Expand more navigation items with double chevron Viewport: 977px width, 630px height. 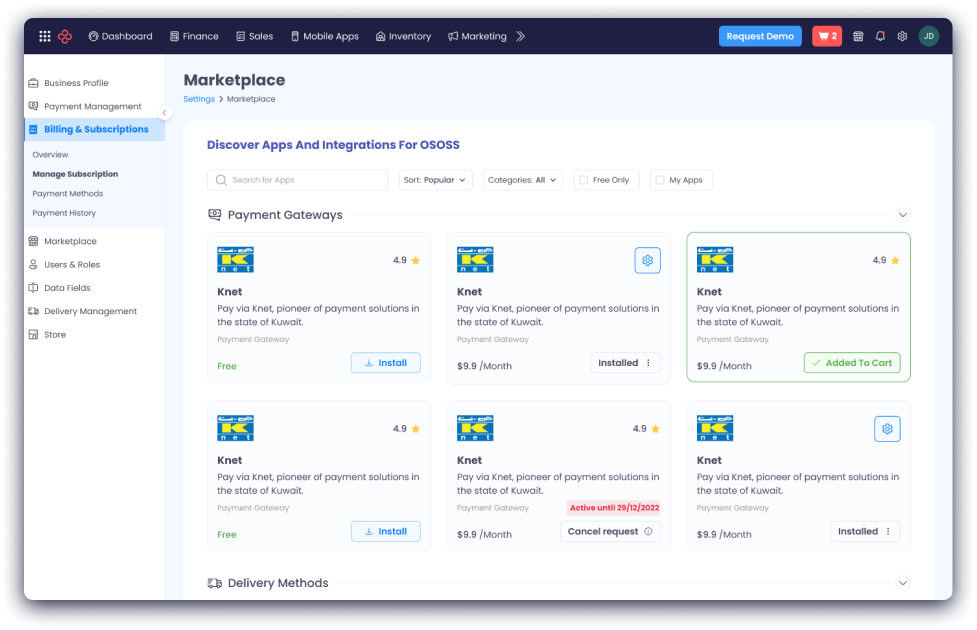point(520,36)
